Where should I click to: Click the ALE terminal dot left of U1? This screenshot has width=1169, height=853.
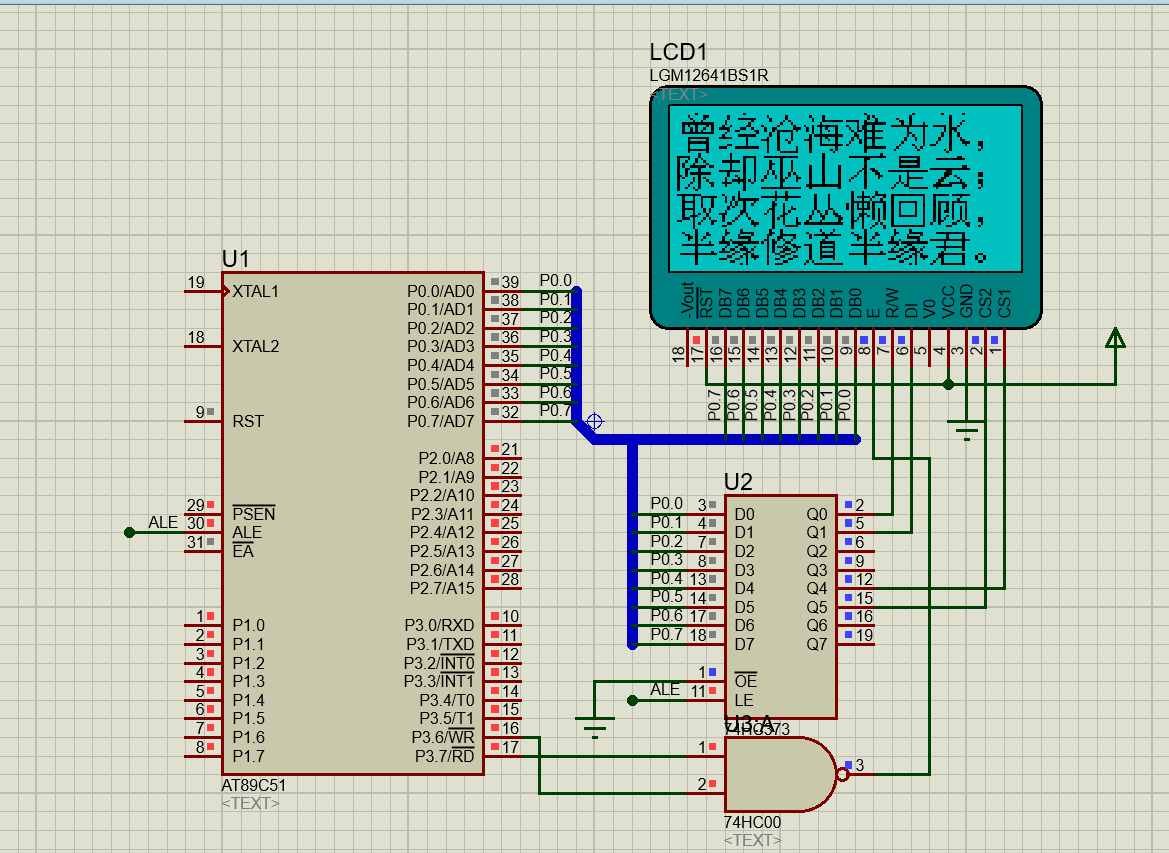pos(130,532)
